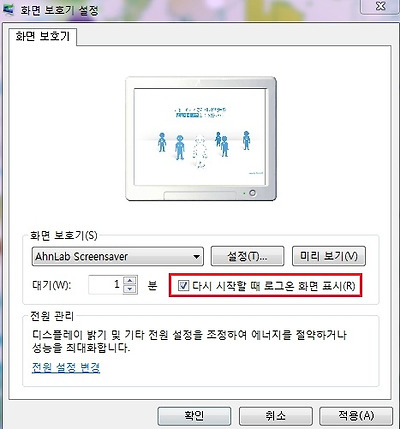Click the 대기(W): label
400x429 pixels.
click(52, 285)
